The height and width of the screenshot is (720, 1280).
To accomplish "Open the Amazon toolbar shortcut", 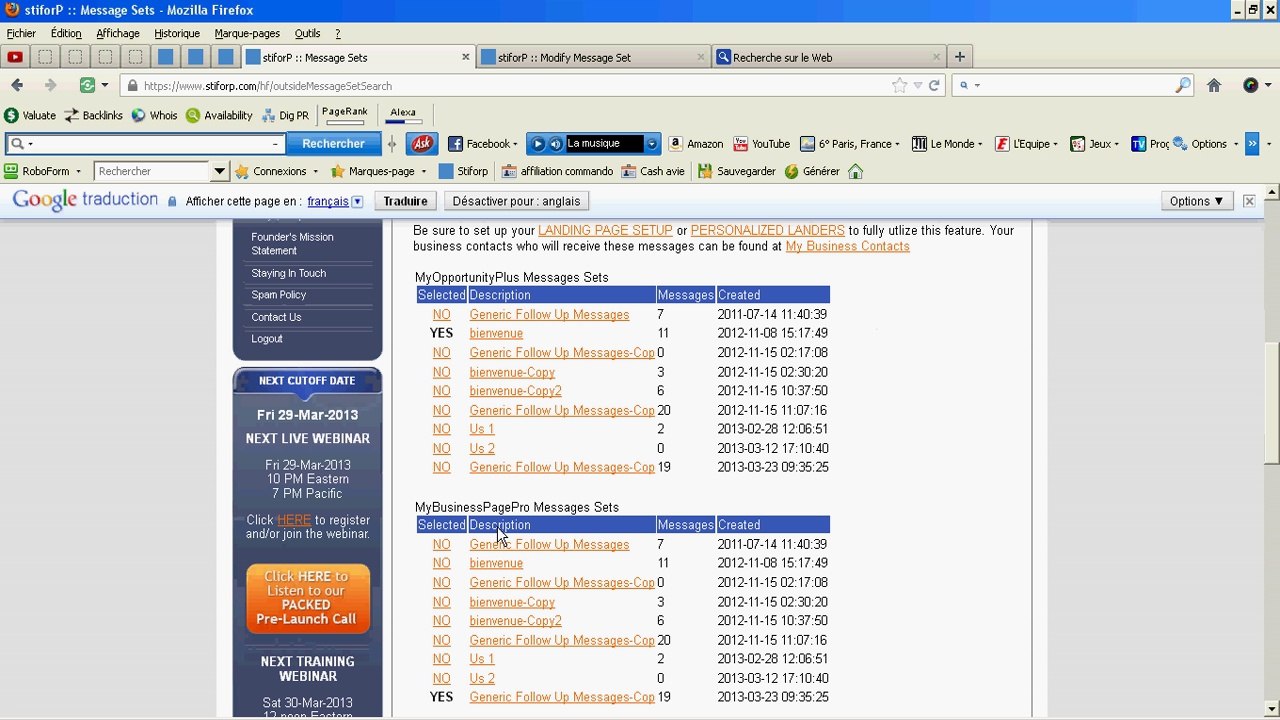I will tap(696, 144).
